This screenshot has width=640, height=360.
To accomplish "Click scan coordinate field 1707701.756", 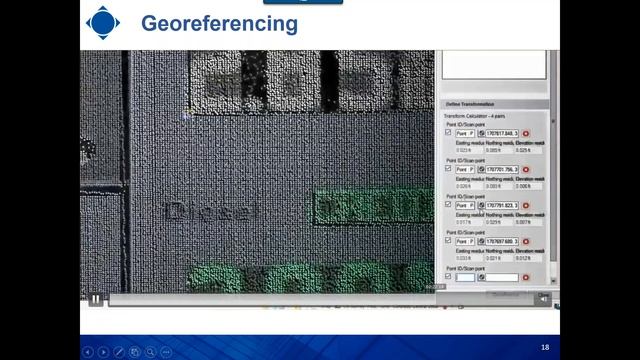I will [x=502, y=169].
